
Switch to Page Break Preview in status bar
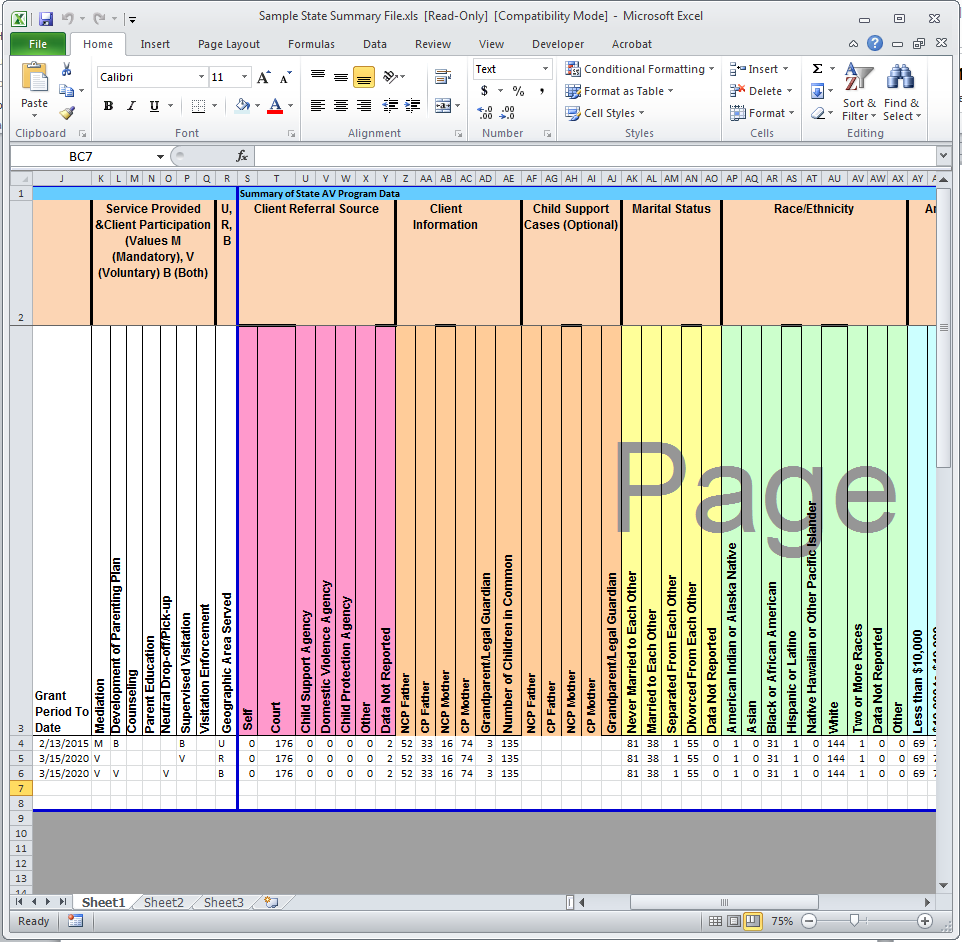[753, 921]
